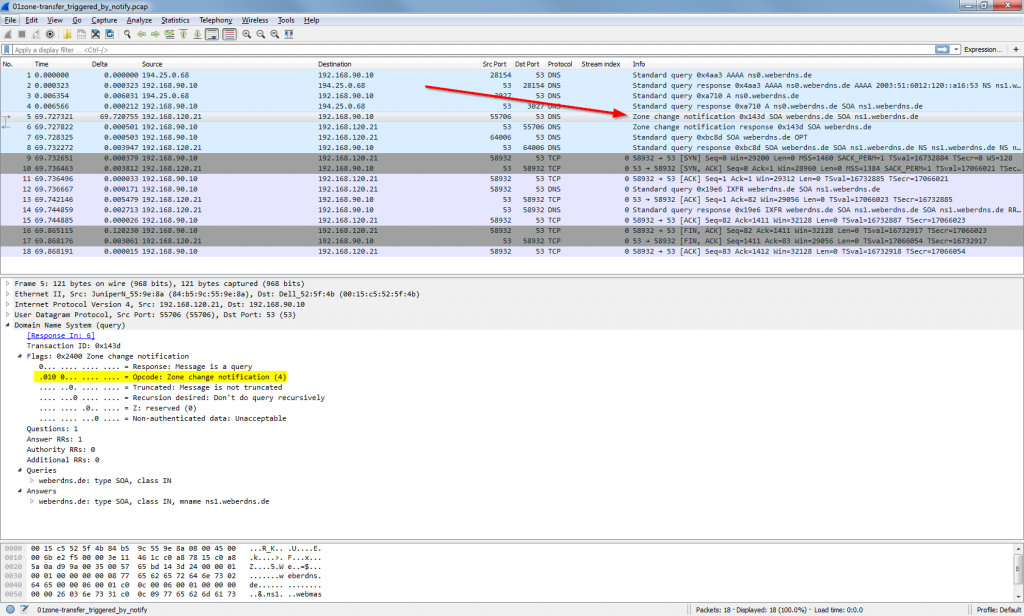The image size is (1024, 616).
Task: Sort by the Stream index column header
Action: pyautogui.click(x=603, y=64)
